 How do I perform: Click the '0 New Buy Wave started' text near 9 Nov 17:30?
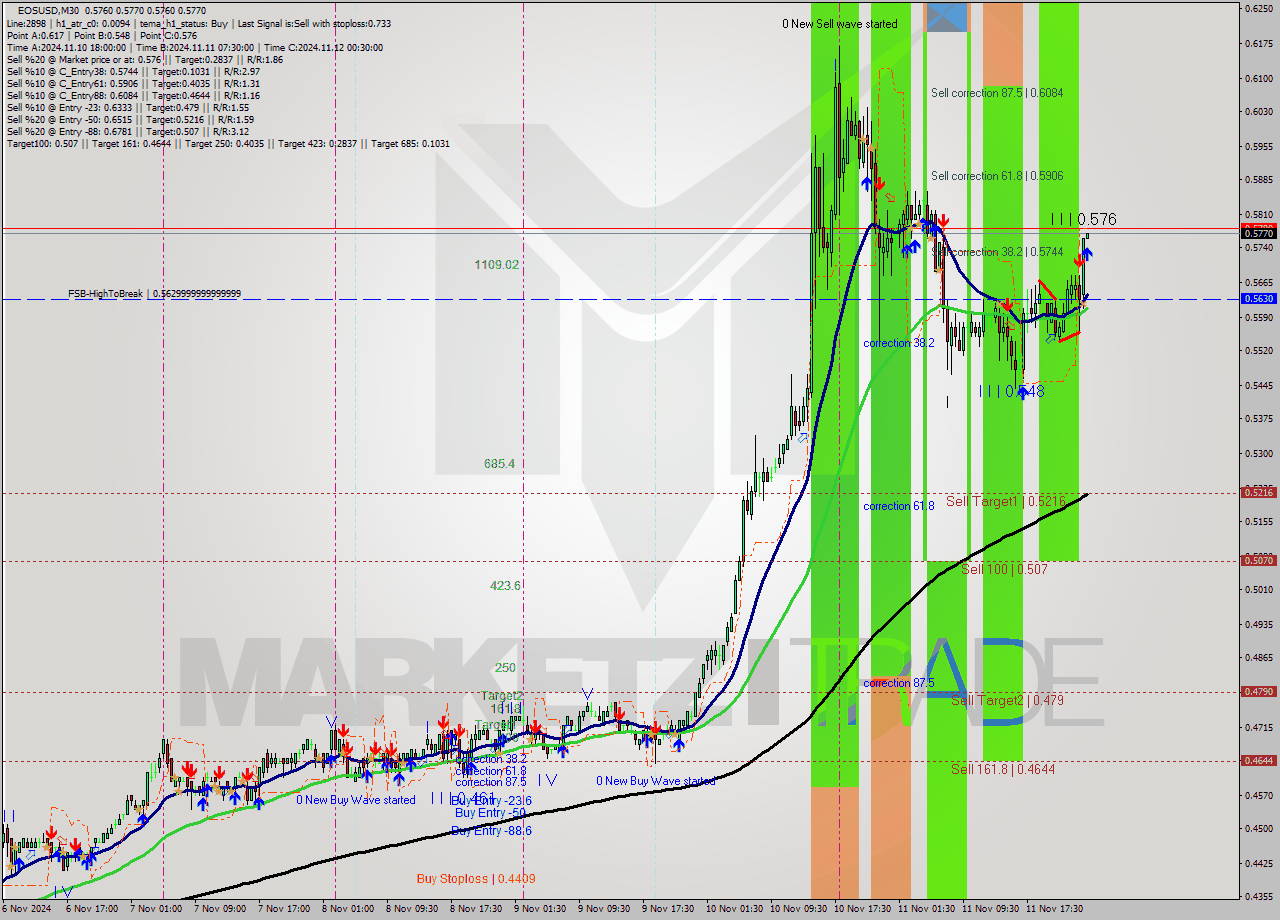[656, 781]
